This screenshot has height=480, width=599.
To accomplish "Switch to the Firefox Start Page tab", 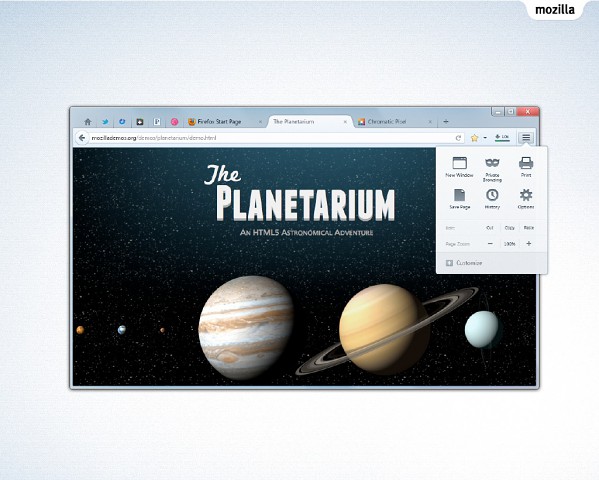I will click(225, 122).
